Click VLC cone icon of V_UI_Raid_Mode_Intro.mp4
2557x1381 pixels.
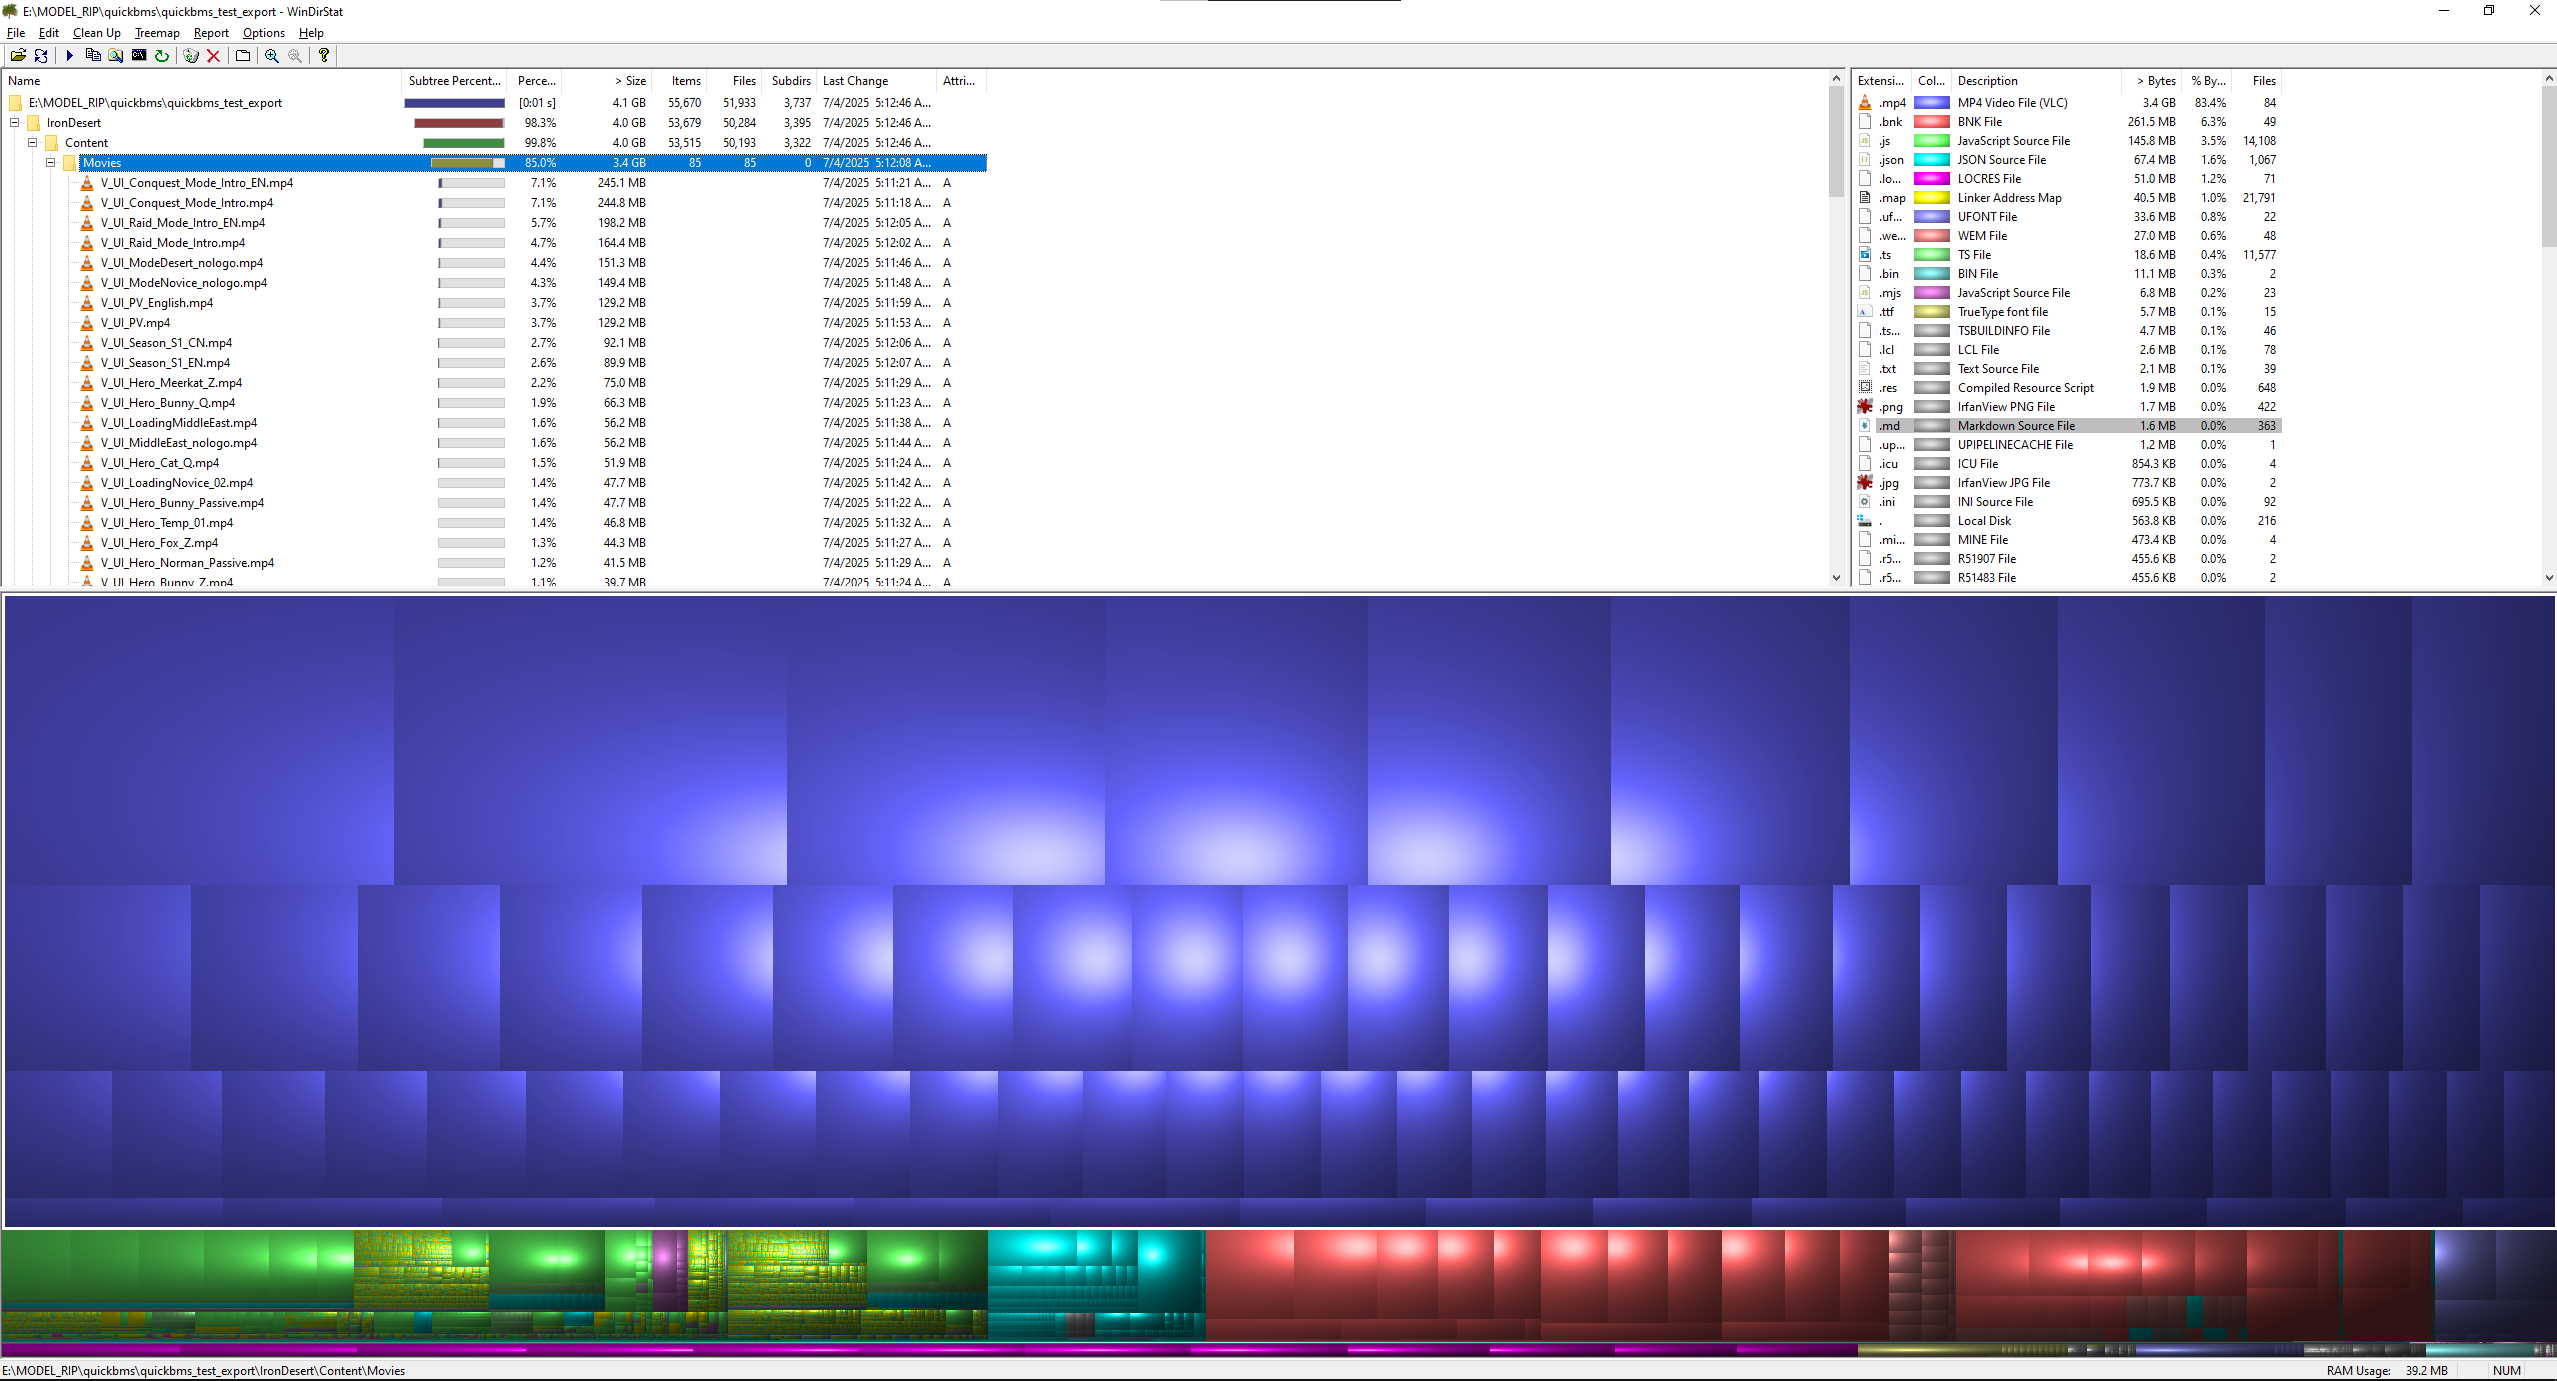(87, 243)
